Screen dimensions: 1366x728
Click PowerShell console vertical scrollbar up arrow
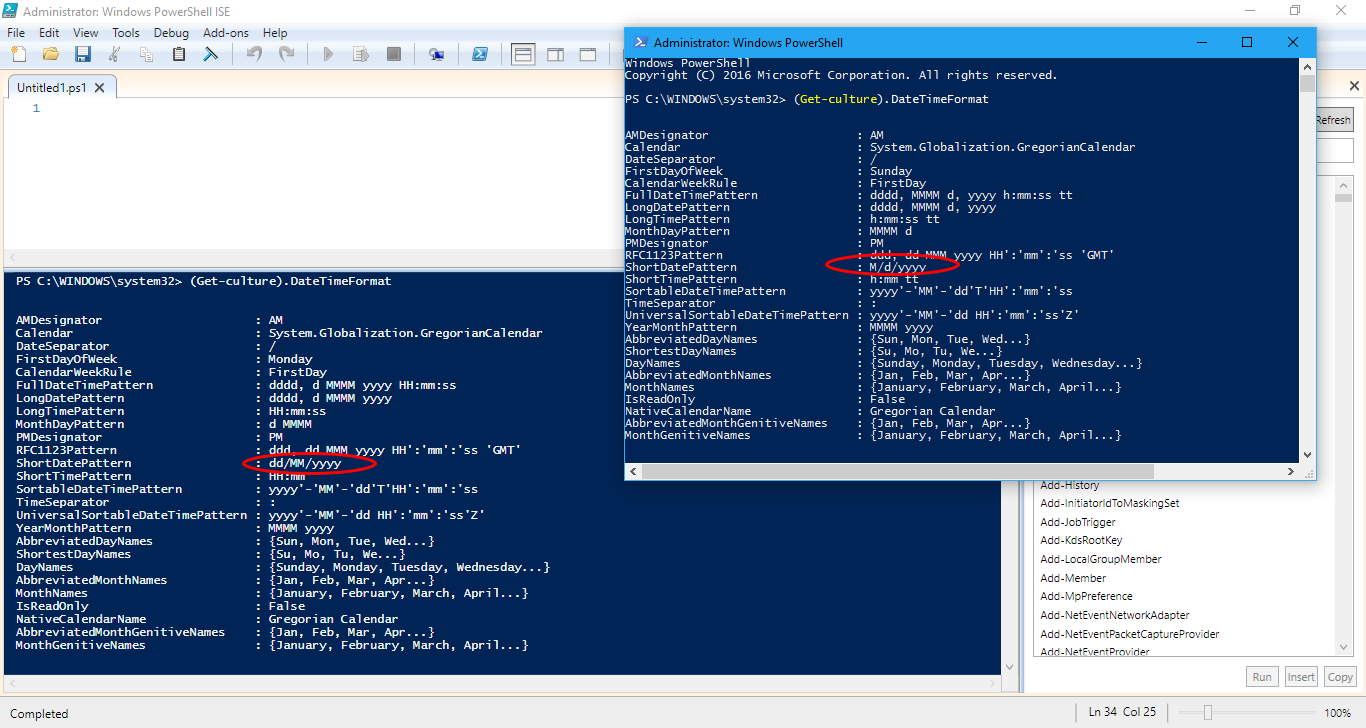pos(1307,67)
